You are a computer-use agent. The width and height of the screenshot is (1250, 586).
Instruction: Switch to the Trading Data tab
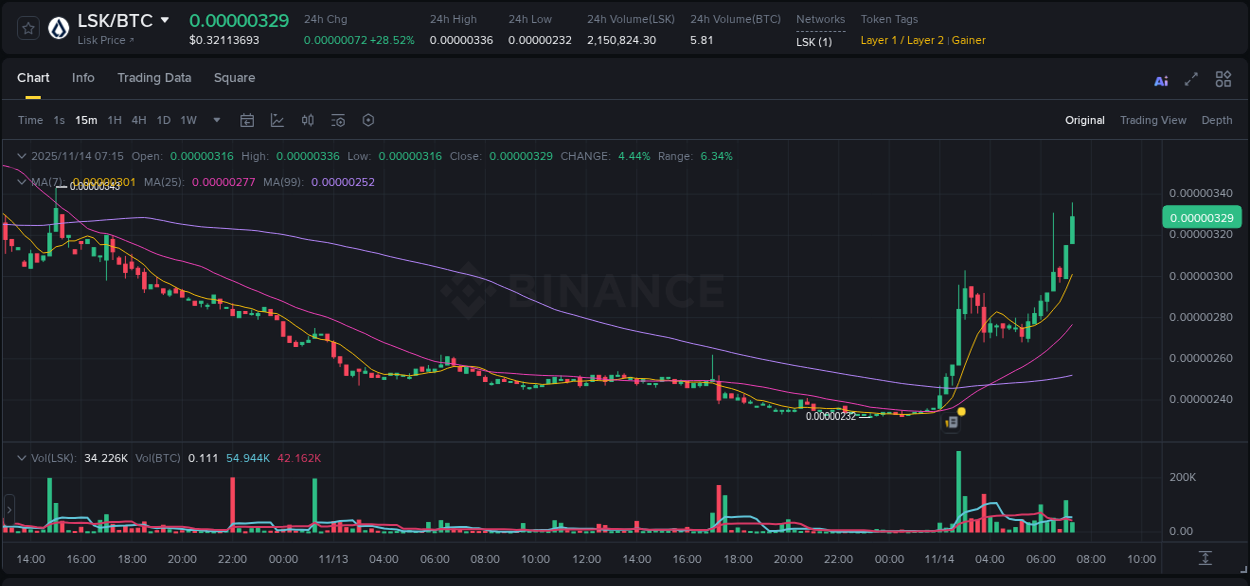[x=154, y=78]
